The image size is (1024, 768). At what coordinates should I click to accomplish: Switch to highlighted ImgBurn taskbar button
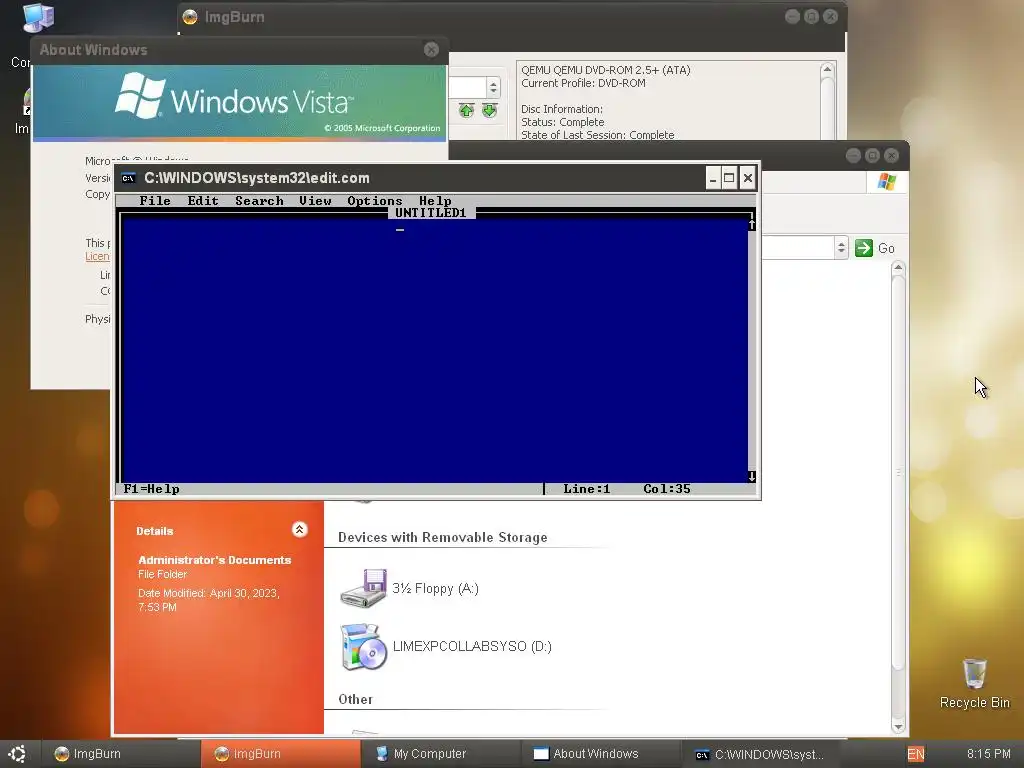280,754
